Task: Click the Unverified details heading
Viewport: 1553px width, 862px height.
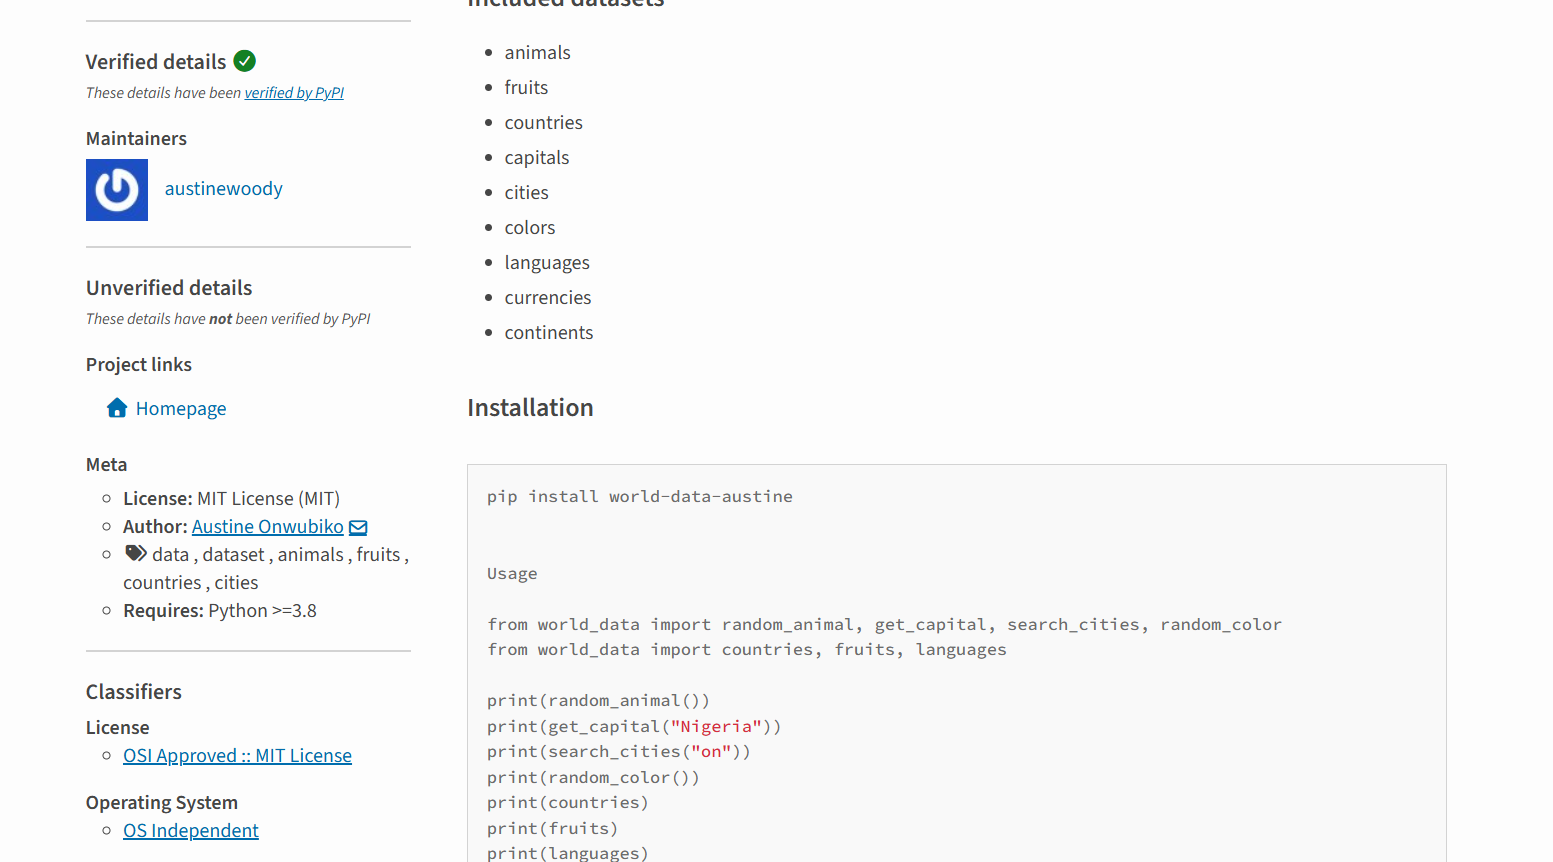Action: [168, 287]
